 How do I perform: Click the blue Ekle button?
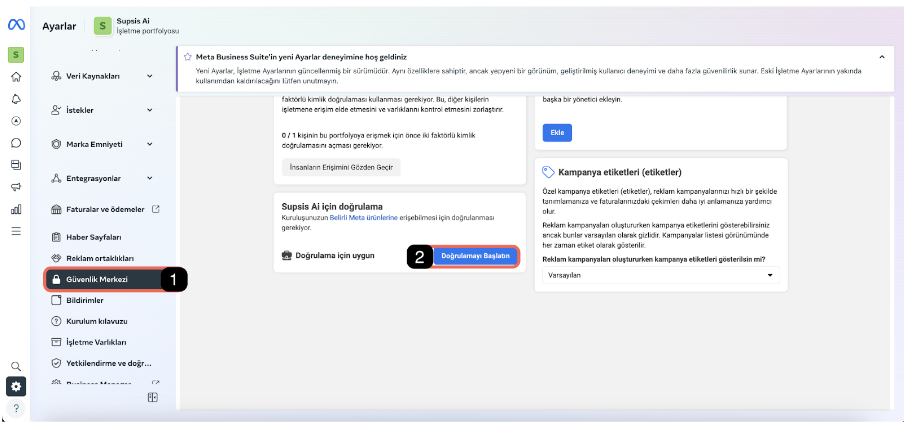pyautogui.click(x=557, y=133)
